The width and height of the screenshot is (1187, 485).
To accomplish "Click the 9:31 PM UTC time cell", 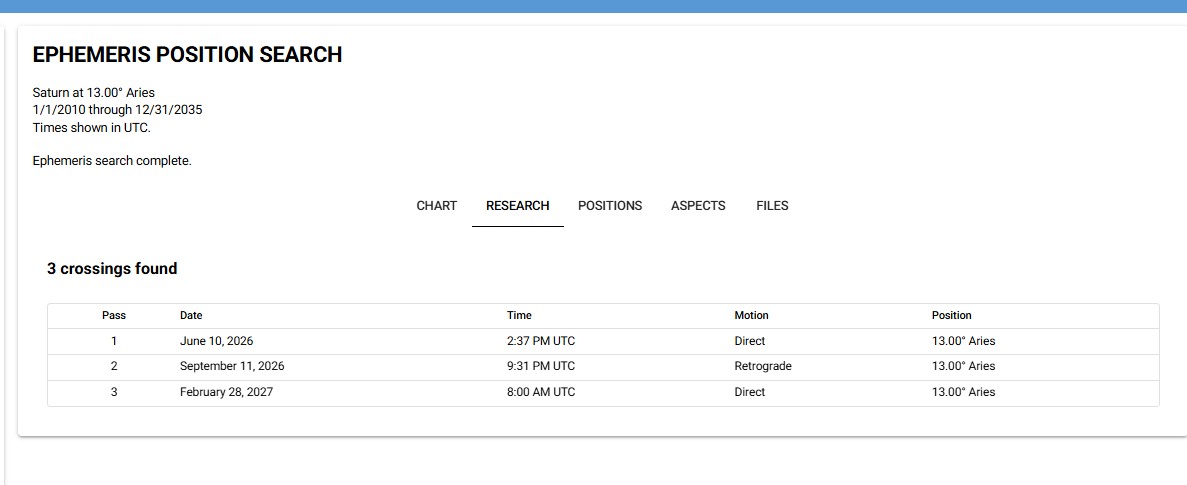I will tap(541, 366).
